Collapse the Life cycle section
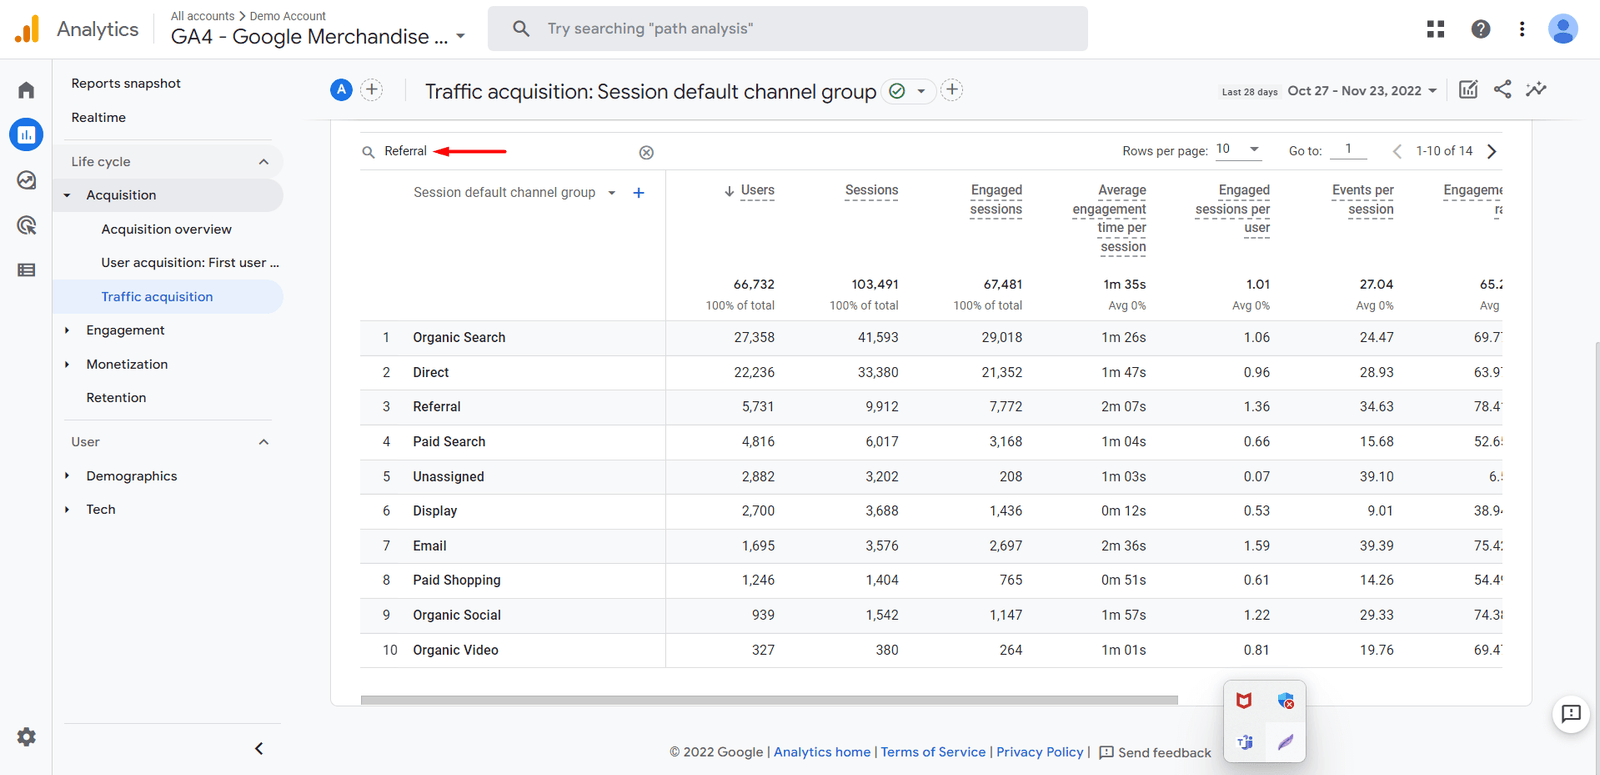 click(264, 162)
